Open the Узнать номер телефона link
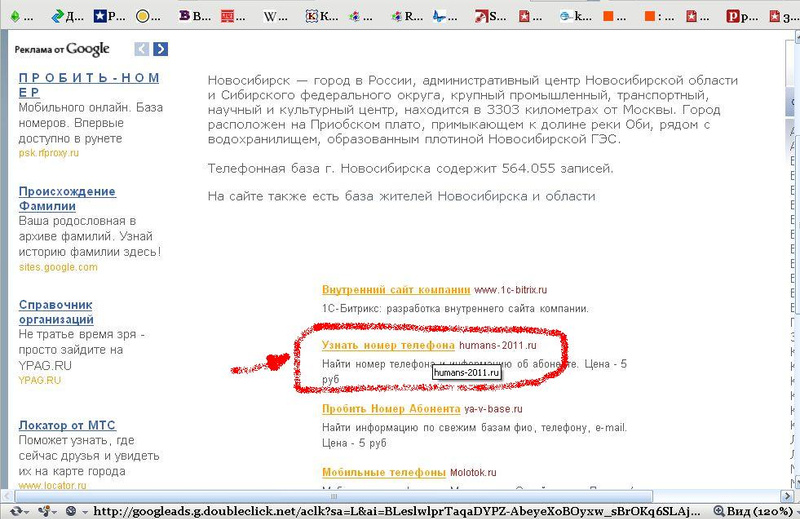 coord(388,345)
